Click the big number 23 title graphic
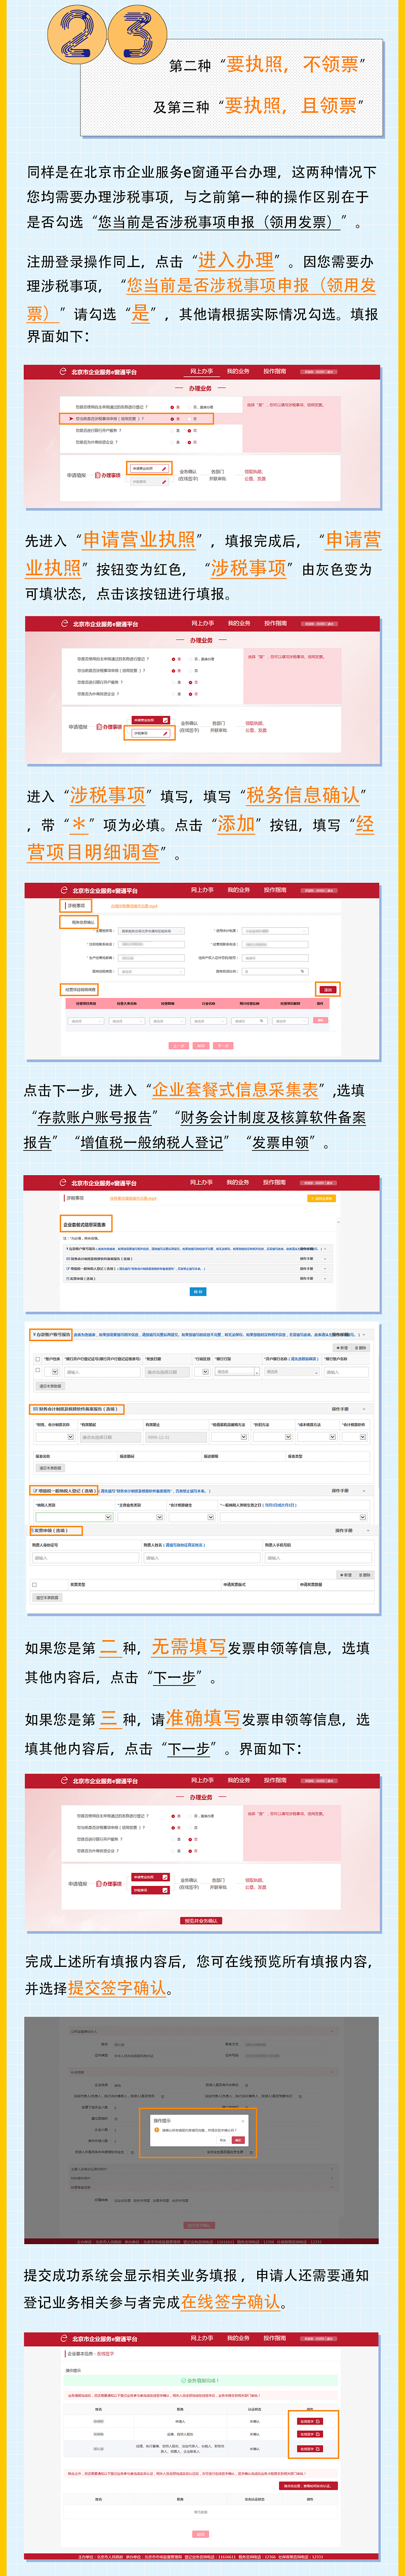The width and height of the screenshot is (405, 2576). [x=107, y=35]
